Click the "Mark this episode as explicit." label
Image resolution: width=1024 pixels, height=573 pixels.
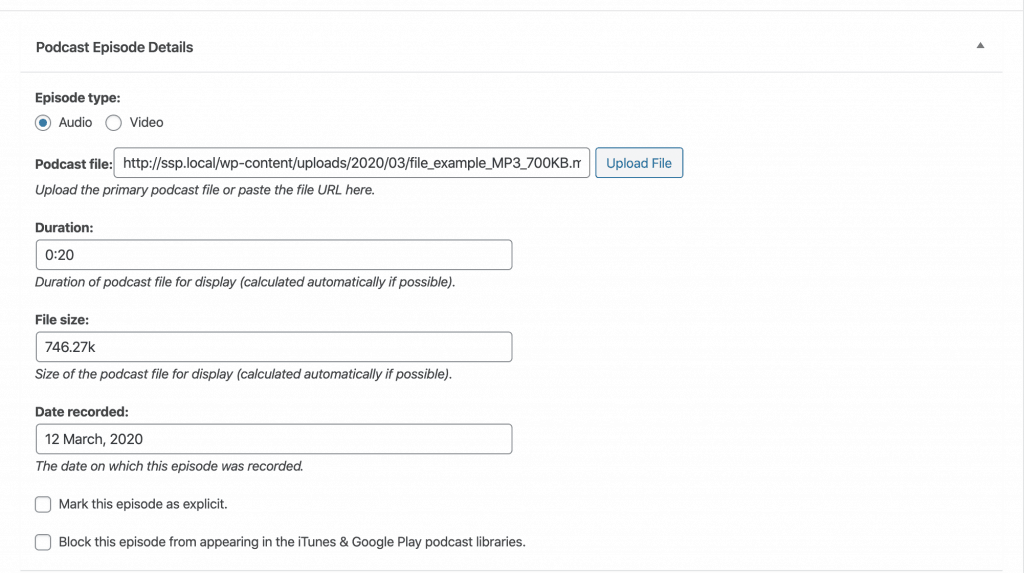click(143, 504)
